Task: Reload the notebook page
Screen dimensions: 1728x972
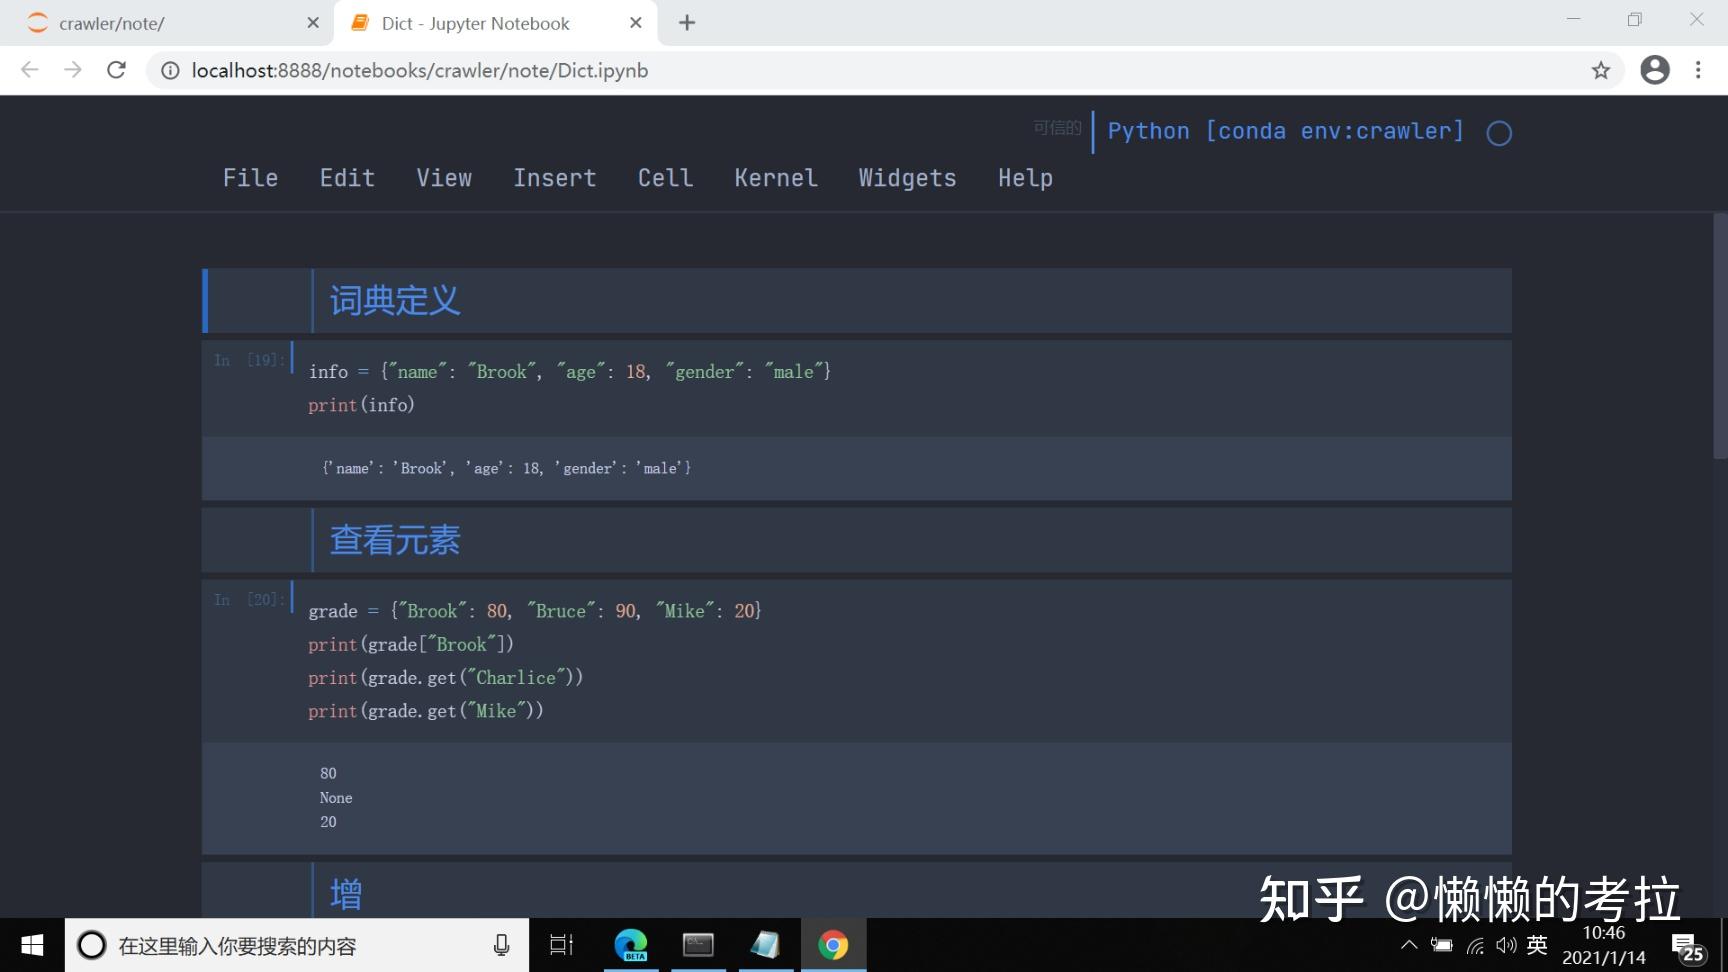Action: pyautogui.click(x=116, y=70)
